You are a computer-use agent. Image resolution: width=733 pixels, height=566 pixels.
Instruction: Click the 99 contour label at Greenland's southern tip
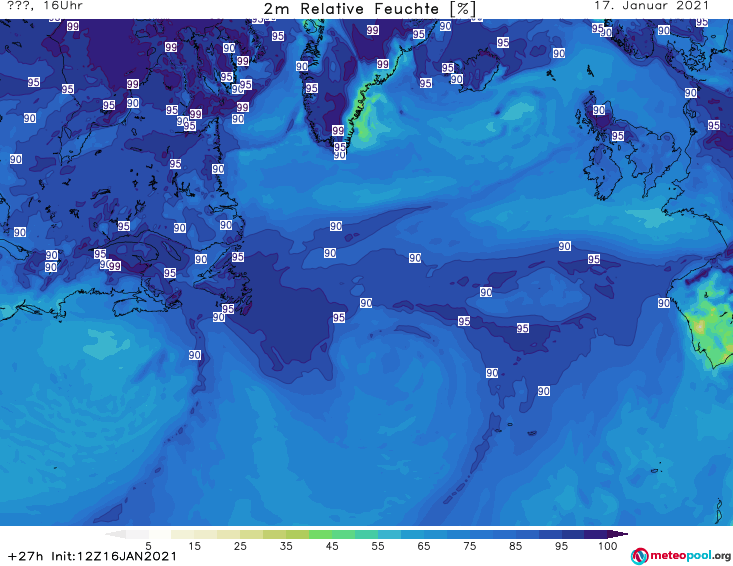[x=338, y=130]
